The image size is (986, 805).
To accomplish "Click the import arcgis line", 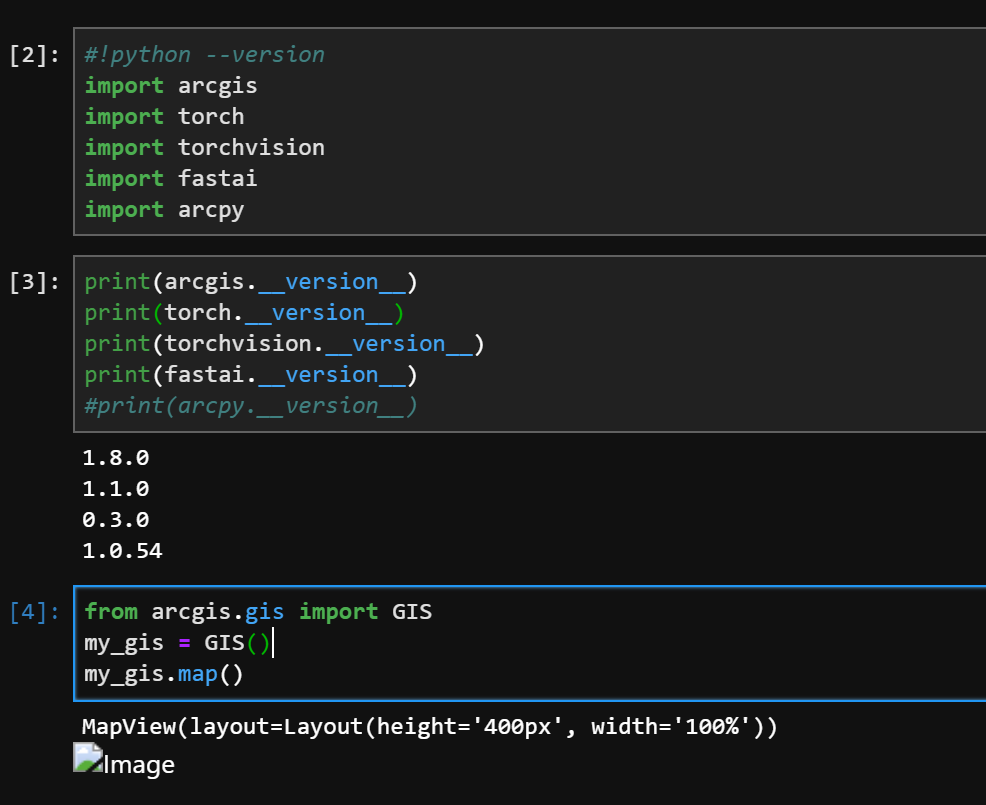I will pos(170,85).
